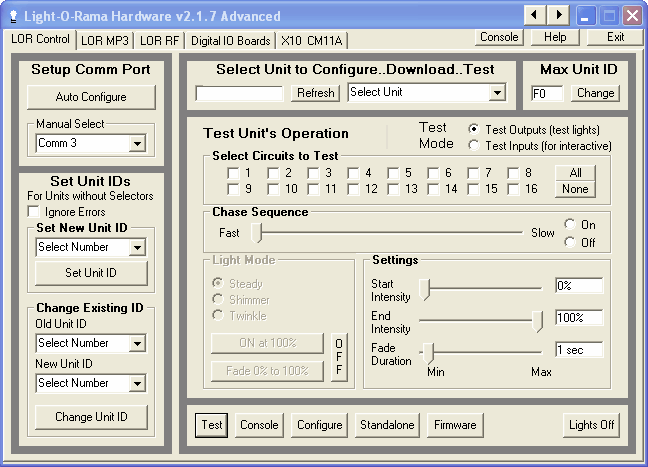Click the Exit button

pos(615,37)
